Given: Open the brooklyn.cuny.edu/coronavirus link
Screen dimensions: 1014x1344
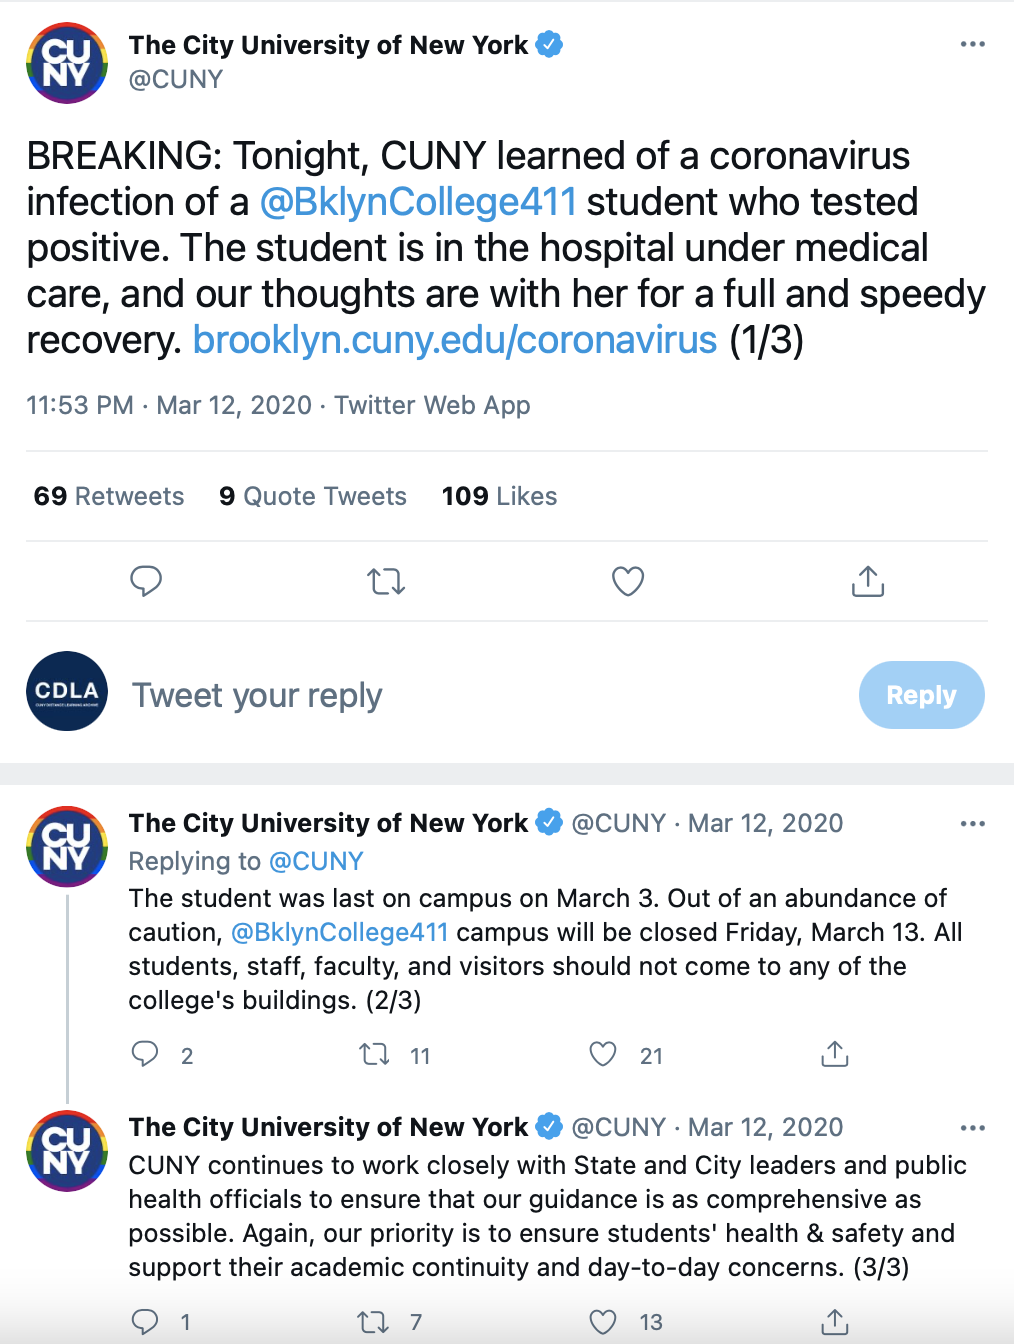Looking at the screenshot, I should point(455,340).
